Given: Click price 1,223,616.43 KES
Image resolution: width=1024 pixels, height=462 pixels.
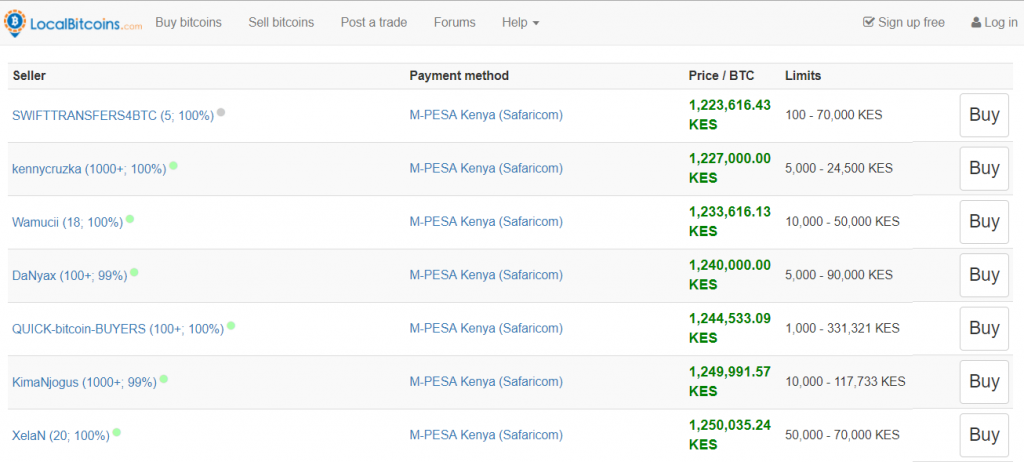Looking at the screenshot, I should (729, 115).
